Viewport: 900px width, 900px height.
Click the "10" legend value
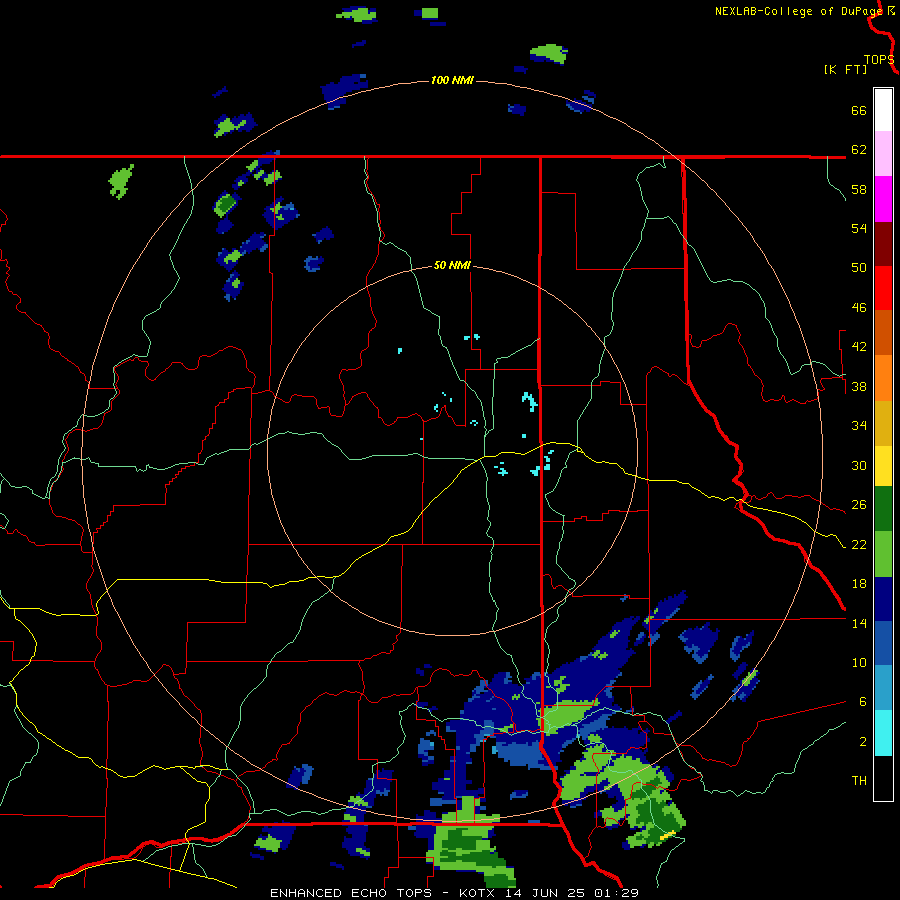tap(859, 662)
